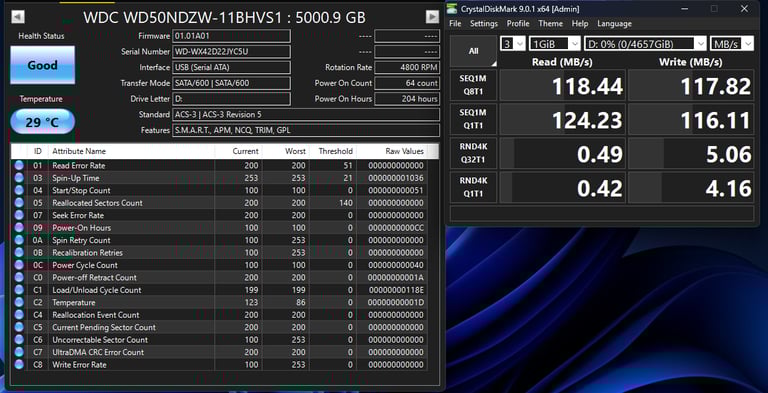Click the Drive Letter field D:
Screen dimensions: 768x393
tap(231, 98)
